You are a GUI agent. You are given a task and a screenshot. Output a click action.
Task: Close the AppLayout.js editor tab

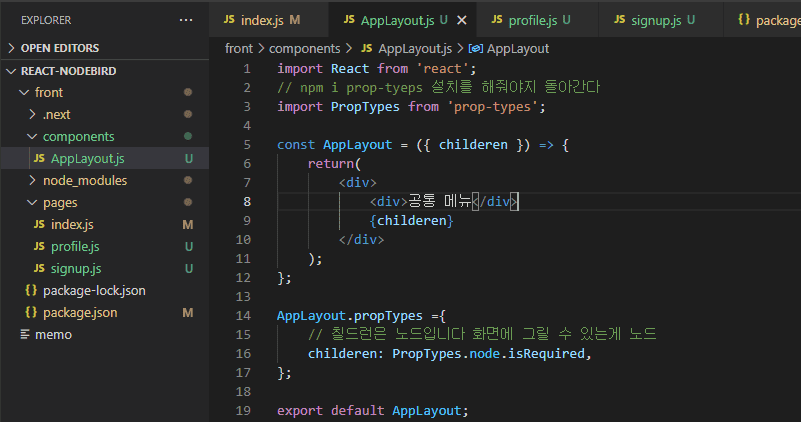[461, 20]
